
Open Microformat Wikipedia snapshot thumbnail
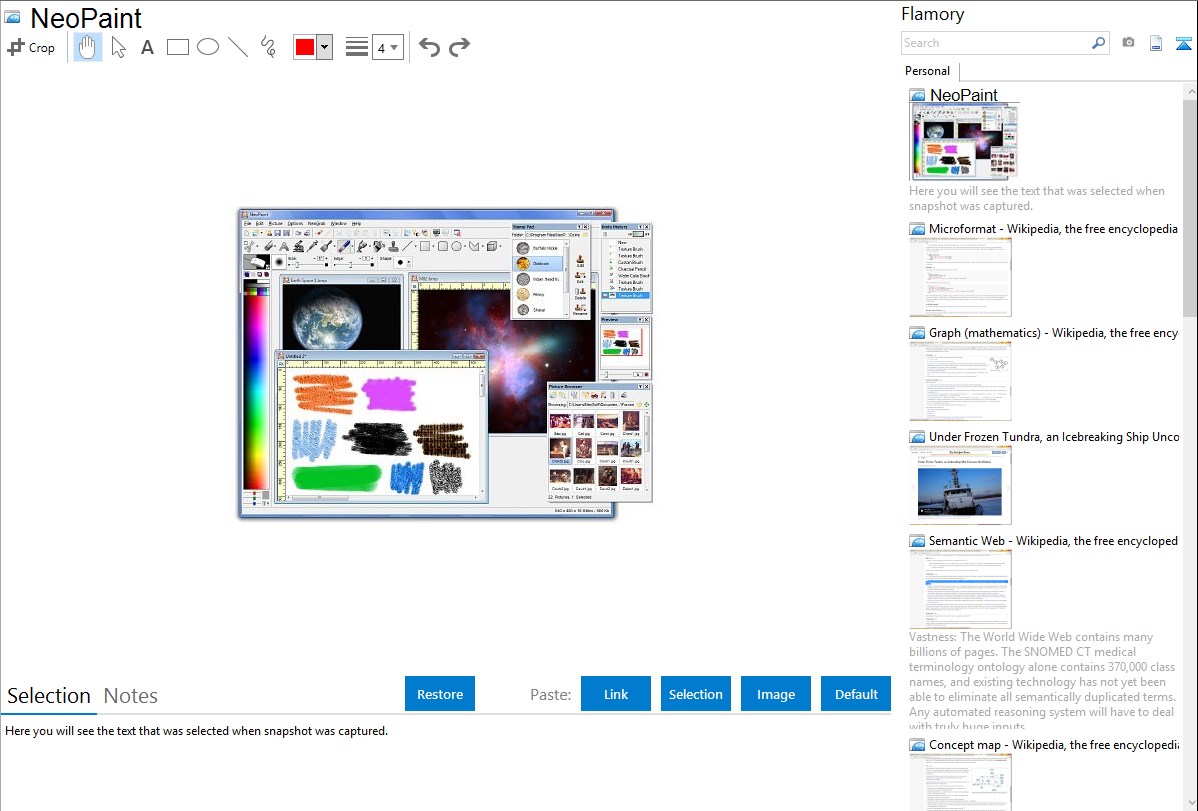click(960, 277)
